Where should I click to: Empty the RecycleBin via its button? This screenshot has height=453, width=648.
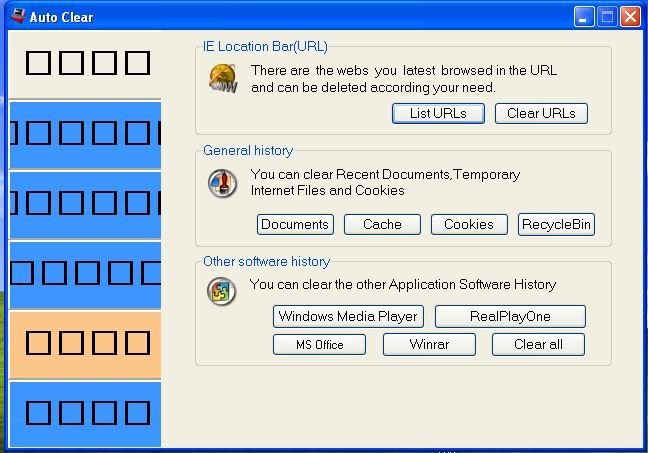point(556,224)
